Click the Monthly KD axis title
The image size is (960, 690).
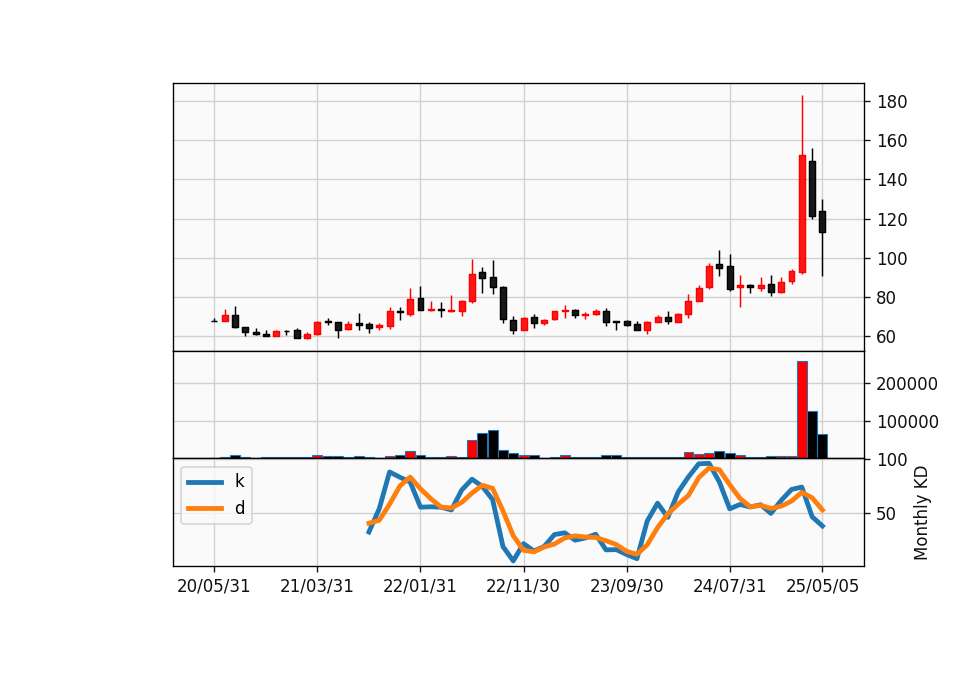tap(921, 513)
